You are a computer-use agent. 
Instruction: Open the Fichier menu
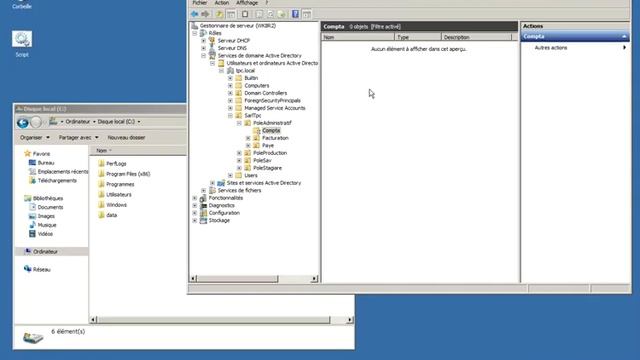pos(200,3)
